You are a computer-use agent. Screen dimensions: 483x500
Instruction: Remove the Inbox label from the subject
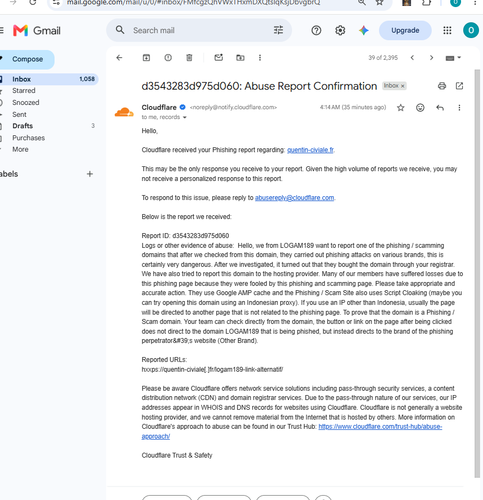pos(403,86)
